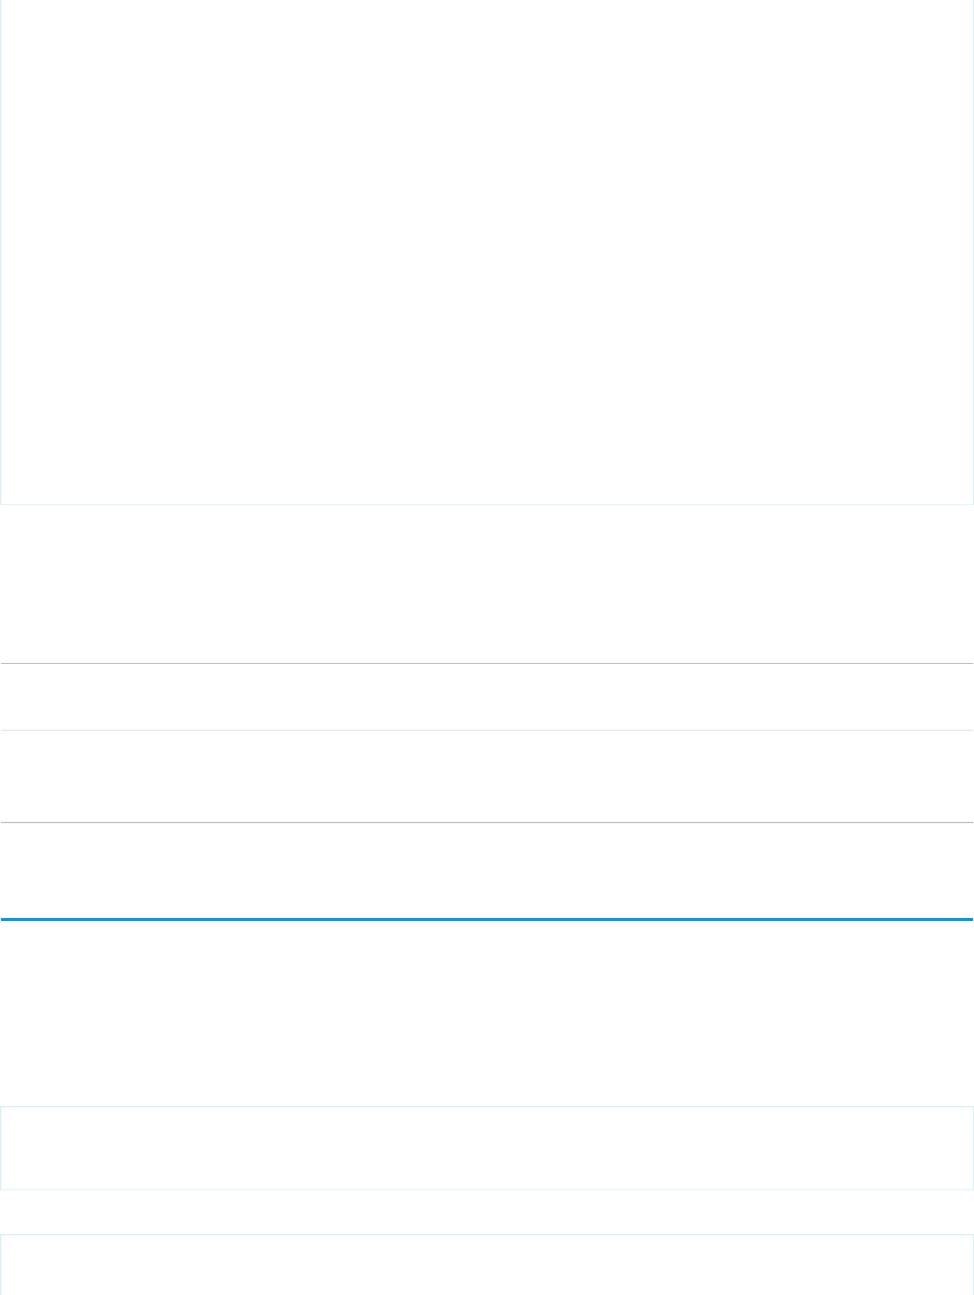The image size is (974, 1295).
Task: Click the first small empty bordered box
Action: 487,1148
